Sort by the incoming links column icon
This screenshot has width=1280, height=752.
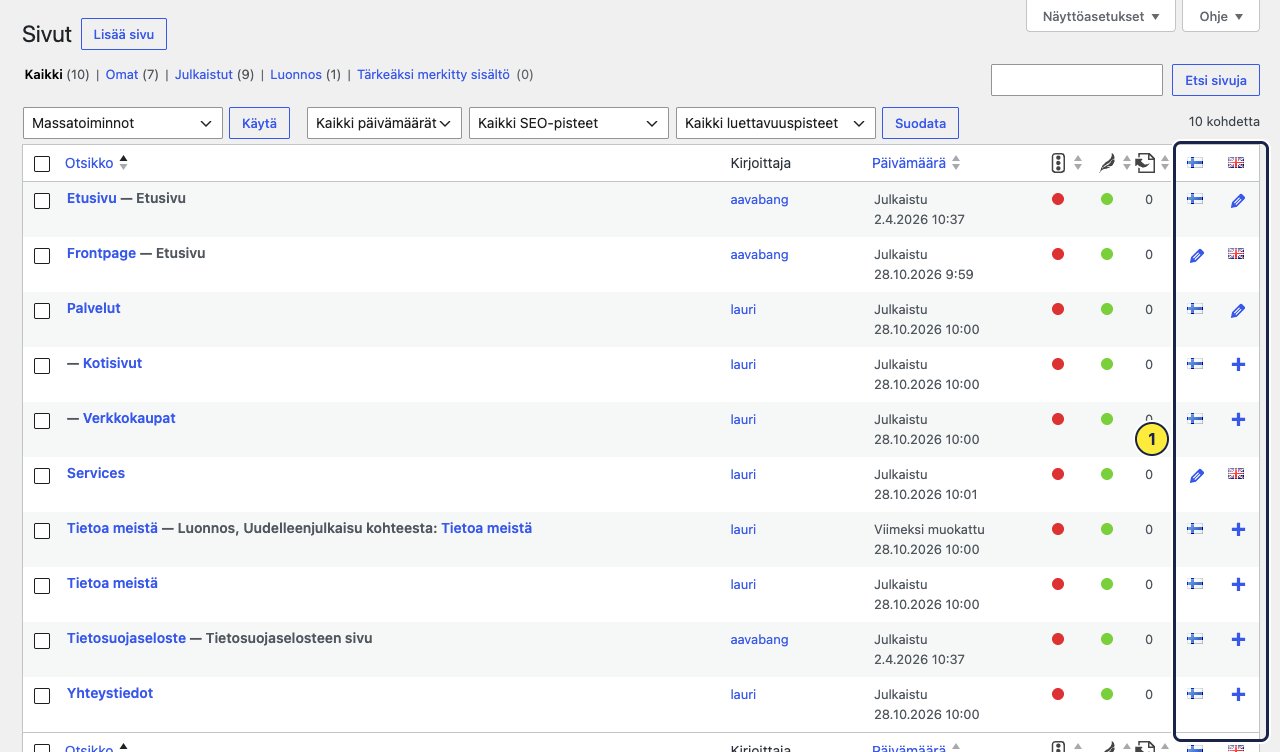coord(1146,163)
